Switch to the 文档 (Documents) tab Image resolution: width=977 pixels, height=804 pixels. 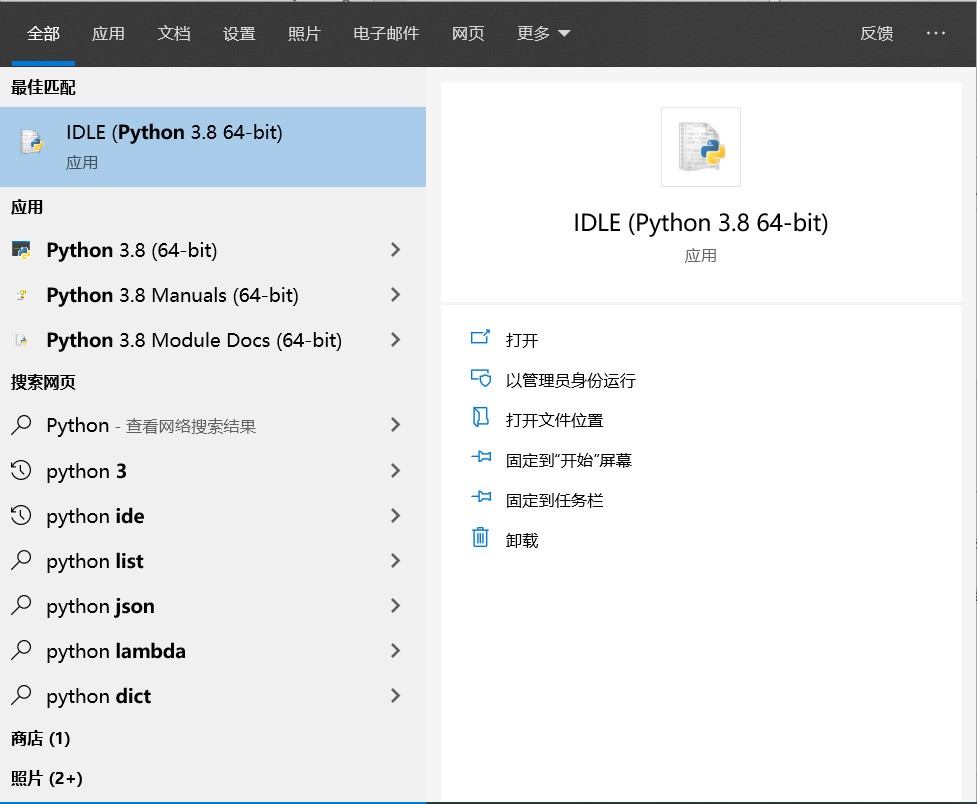[174, 33]
